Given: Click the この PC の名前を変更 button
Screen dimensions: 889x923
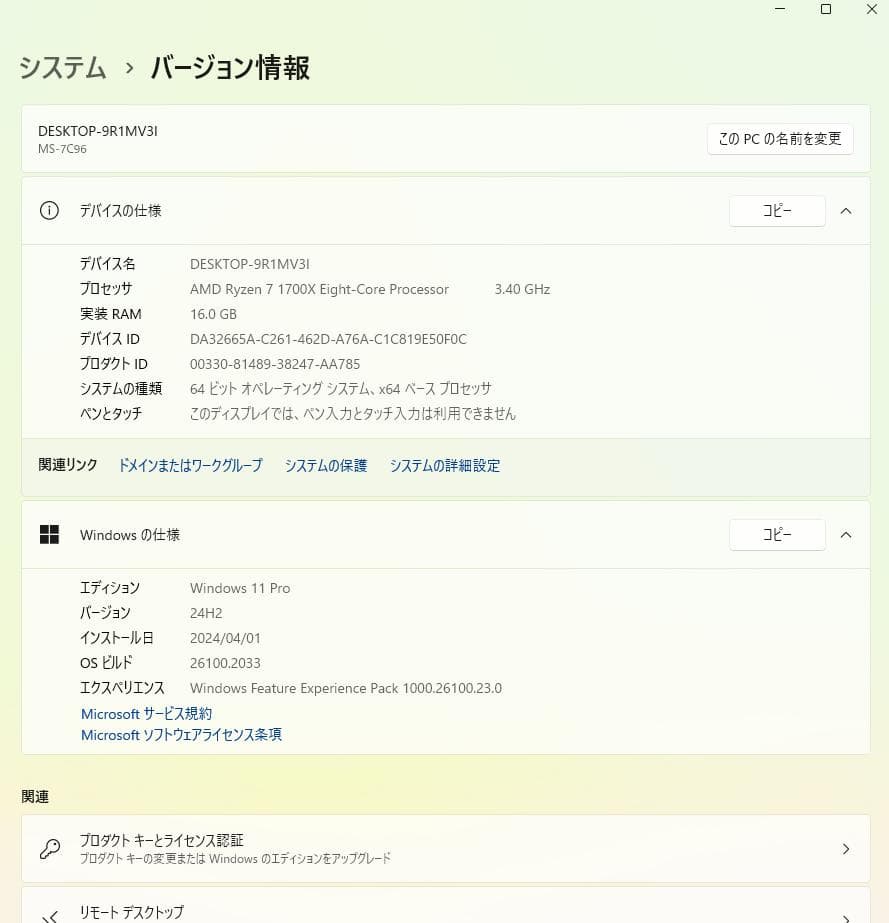Looking at the screenshot, I should point(779,139).
